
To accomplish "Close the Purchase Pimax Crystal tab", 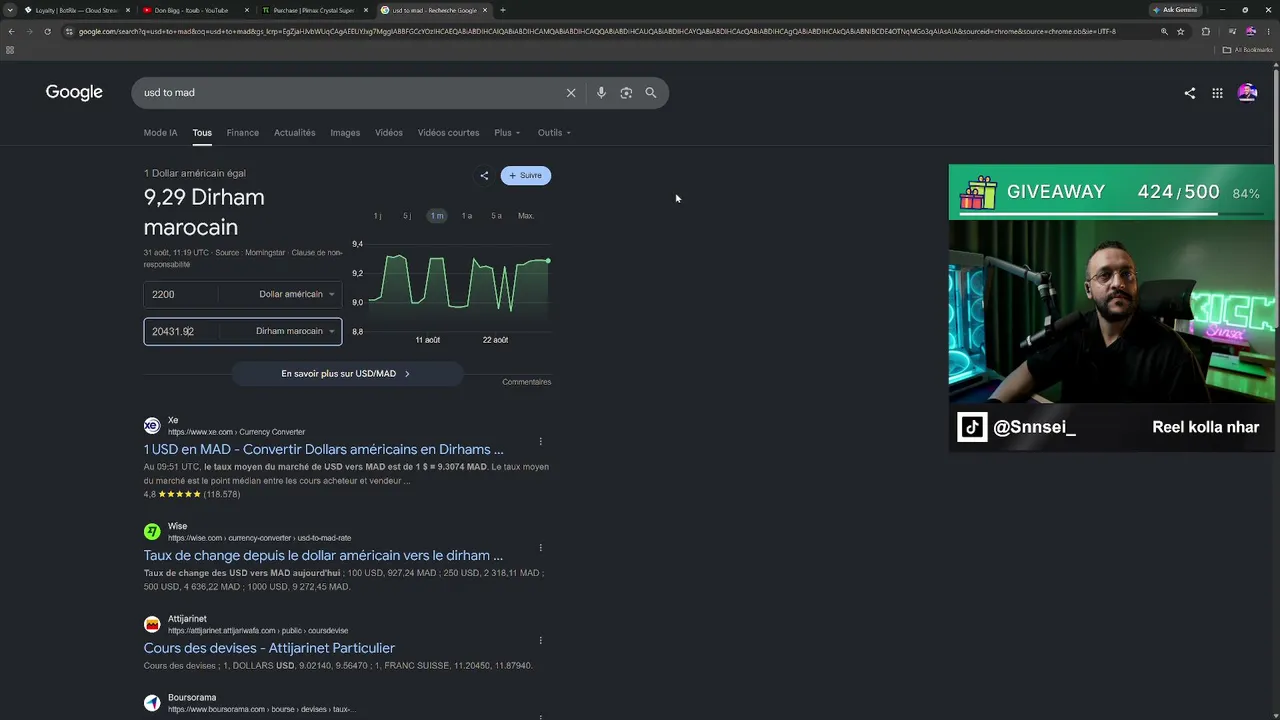I will [x=366, y=10].
